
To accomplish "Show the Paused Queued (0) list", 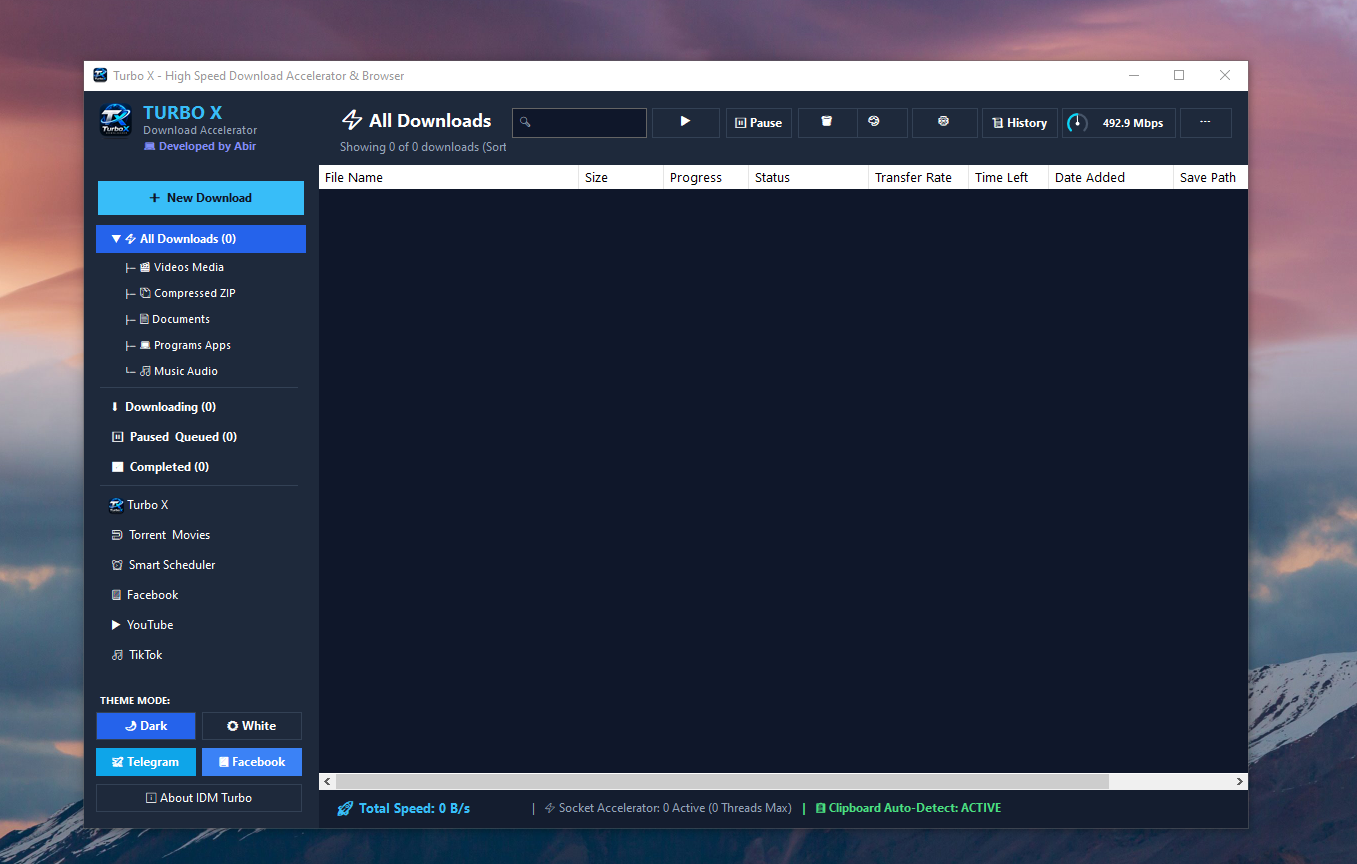I will [x=174, y=437].
